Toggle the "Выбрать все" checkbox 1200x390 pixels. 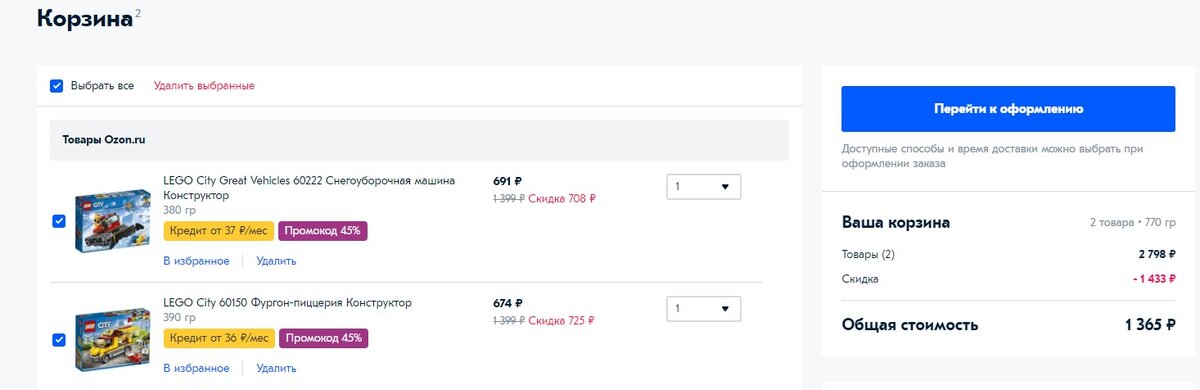57,86
